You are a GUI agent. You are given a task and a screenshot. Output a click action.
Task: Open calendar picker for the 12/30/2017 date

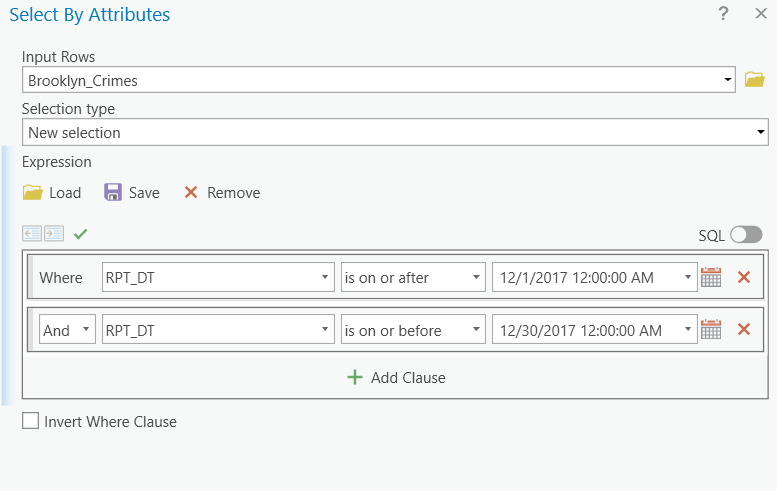point(711,329)
